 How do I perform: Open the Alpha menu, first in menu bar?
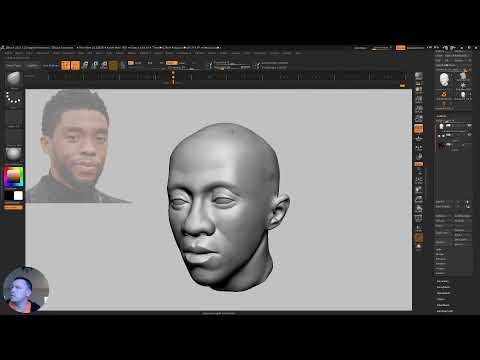8,53
